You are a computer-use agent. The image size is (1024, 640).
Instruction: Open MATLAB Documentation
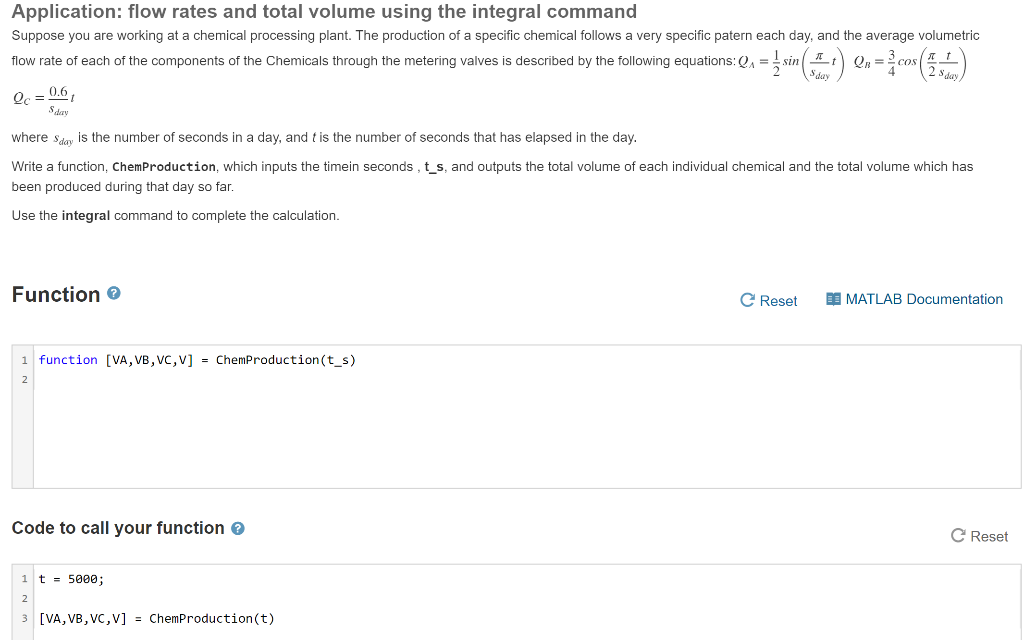point(925,299)
